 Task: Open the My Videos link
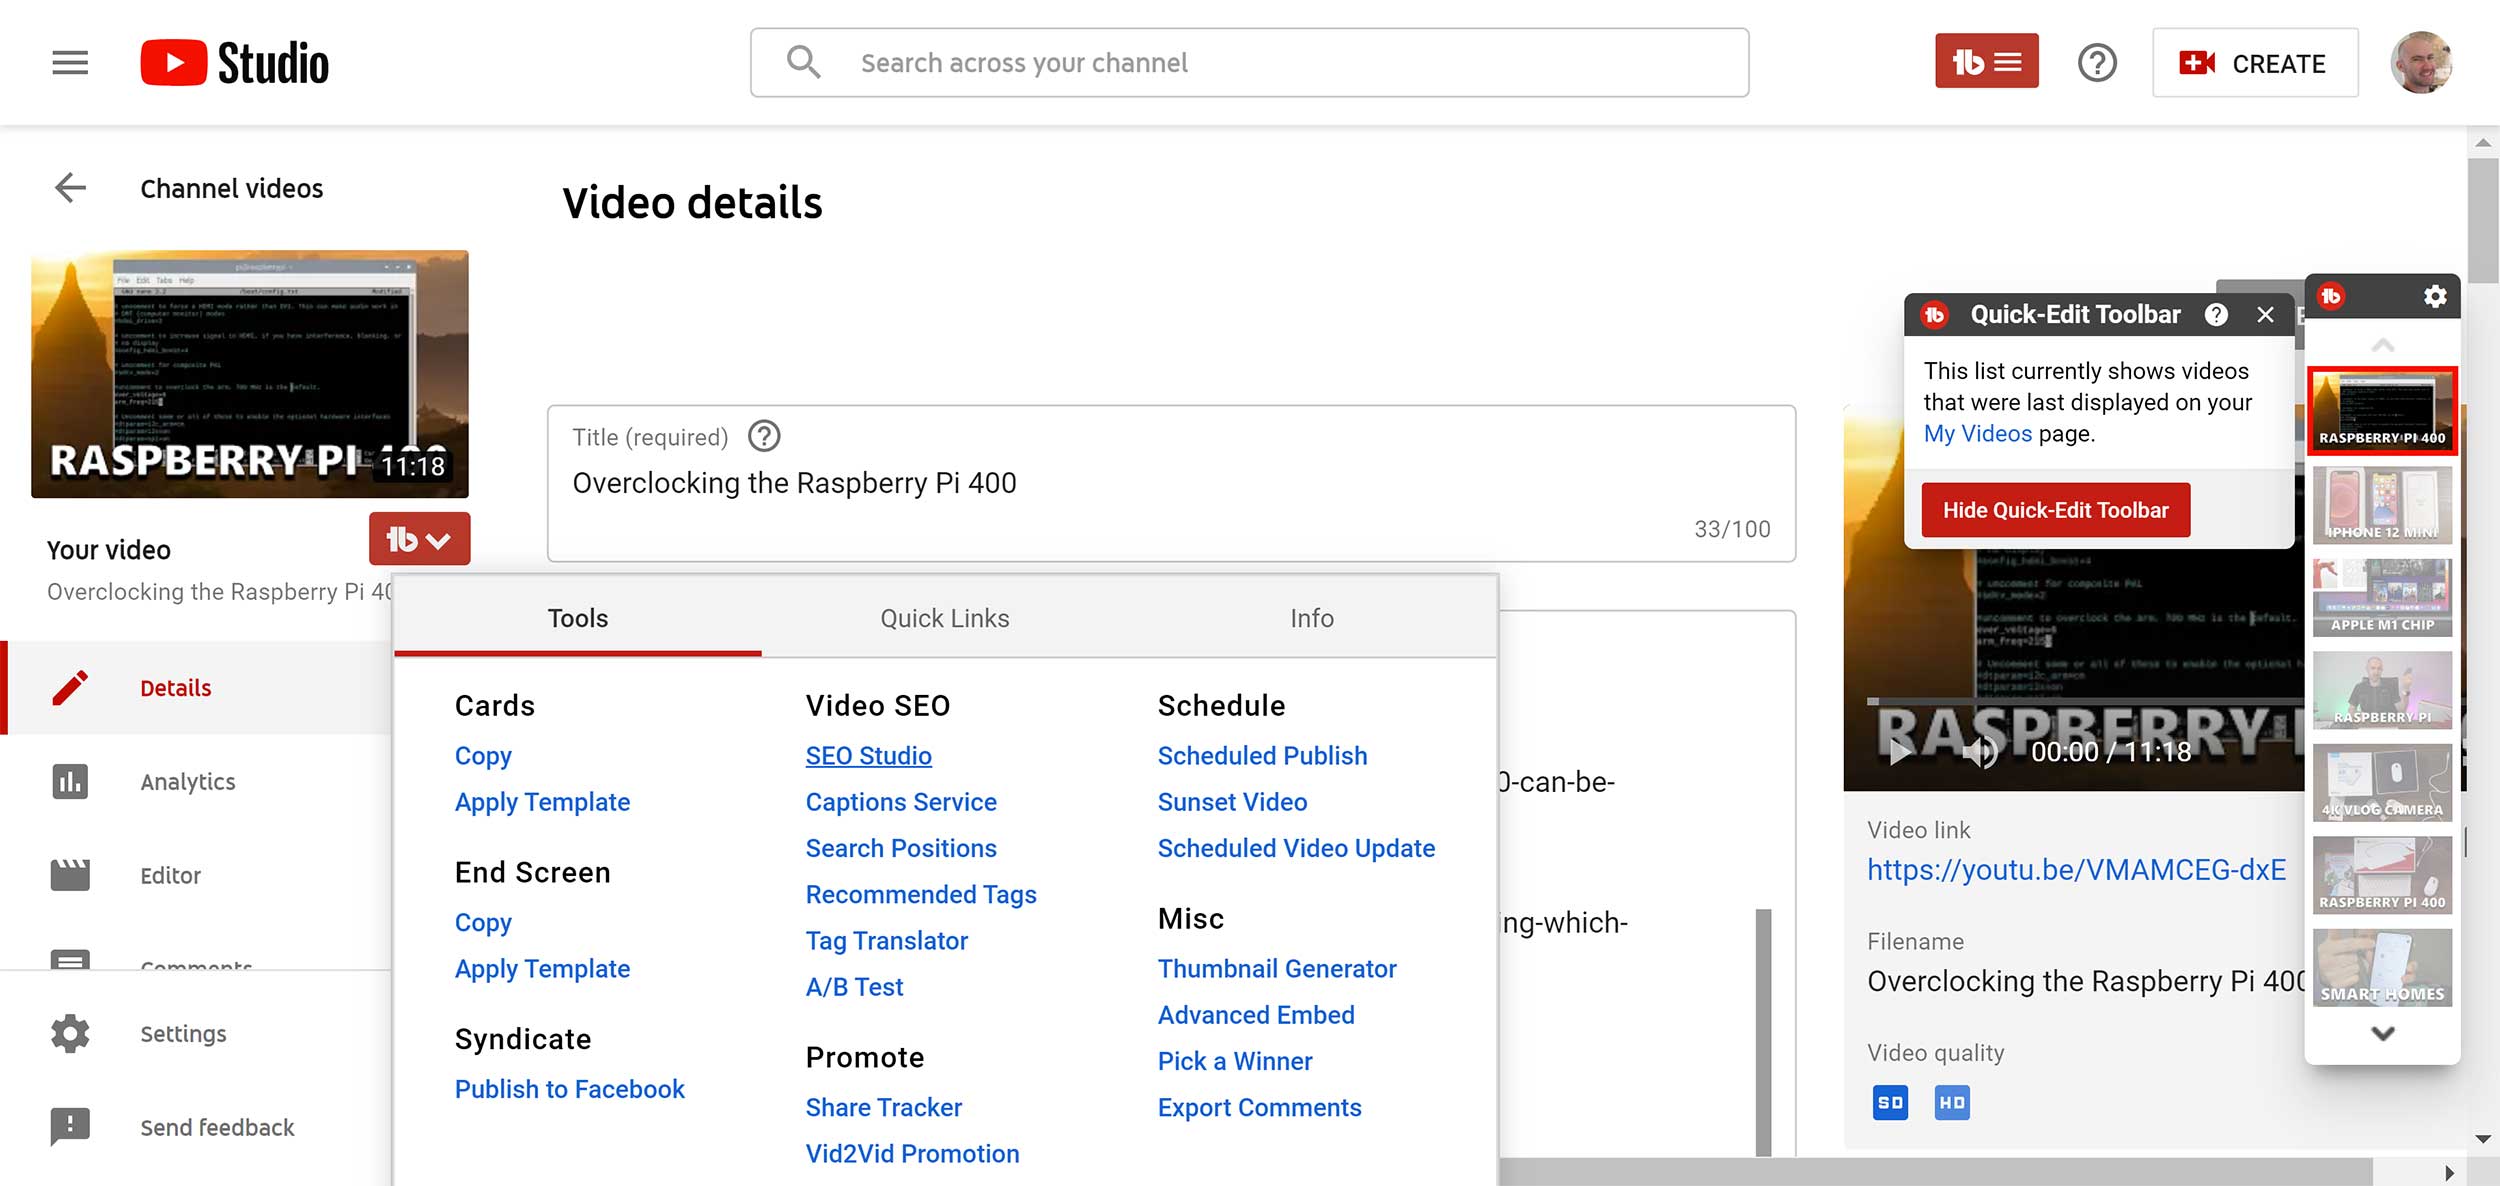pyautogui.click(x=1977, y=433)
